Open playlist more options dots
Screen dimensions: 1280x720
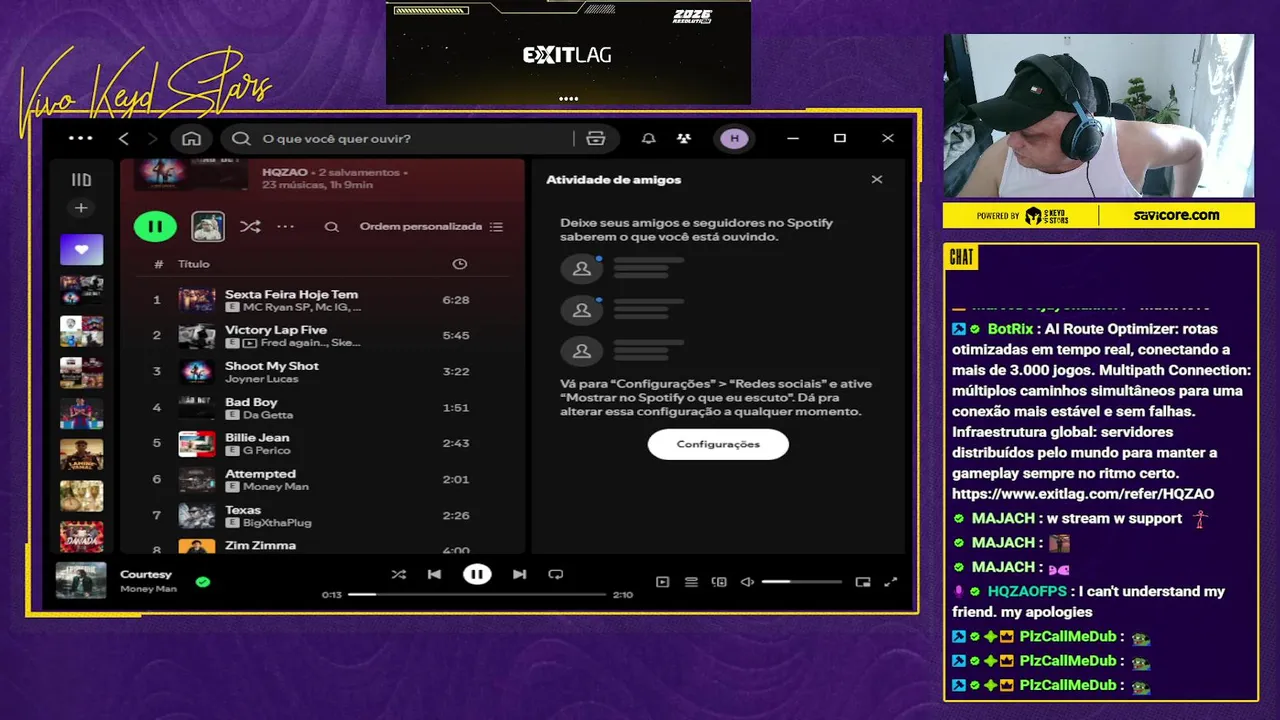tap(286, 227)
